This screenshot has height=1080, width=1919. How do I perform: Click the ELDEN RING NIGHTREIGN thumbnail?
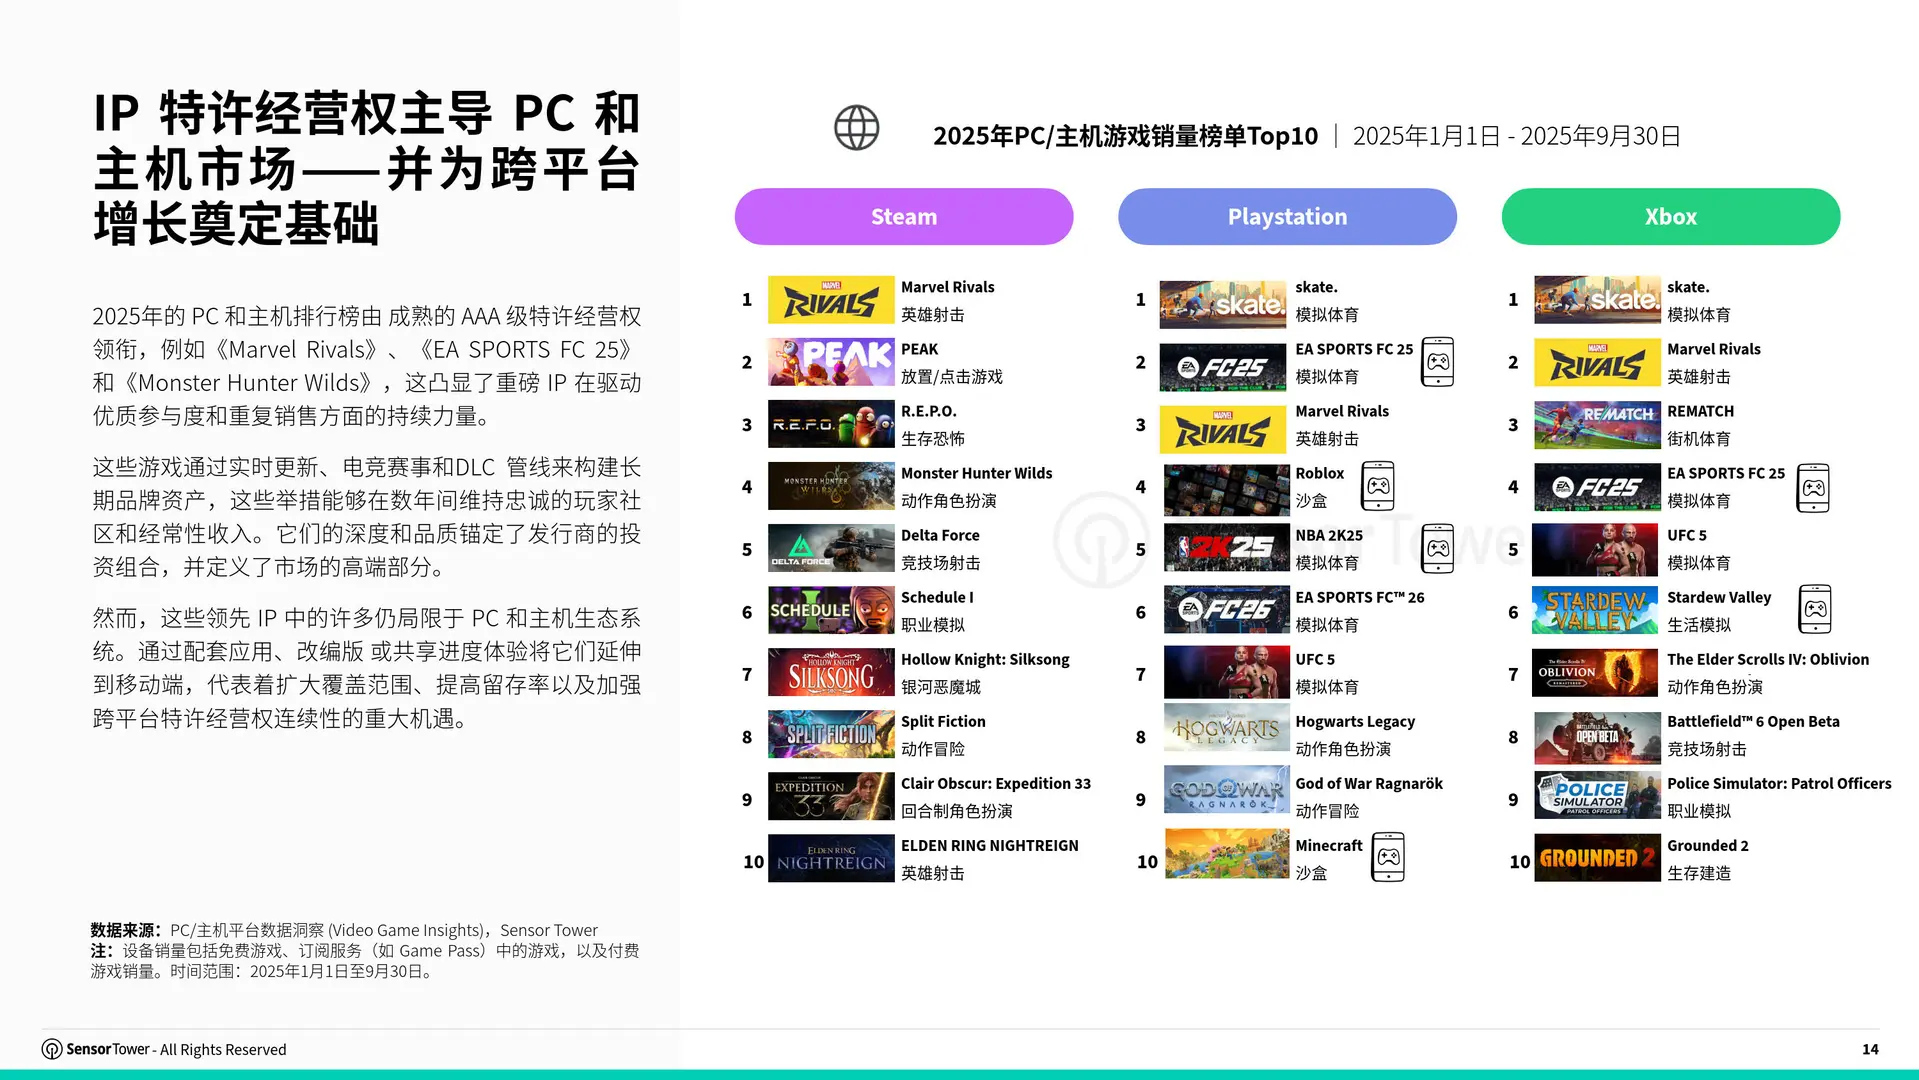pyautogui.click(x=831, y=858)
